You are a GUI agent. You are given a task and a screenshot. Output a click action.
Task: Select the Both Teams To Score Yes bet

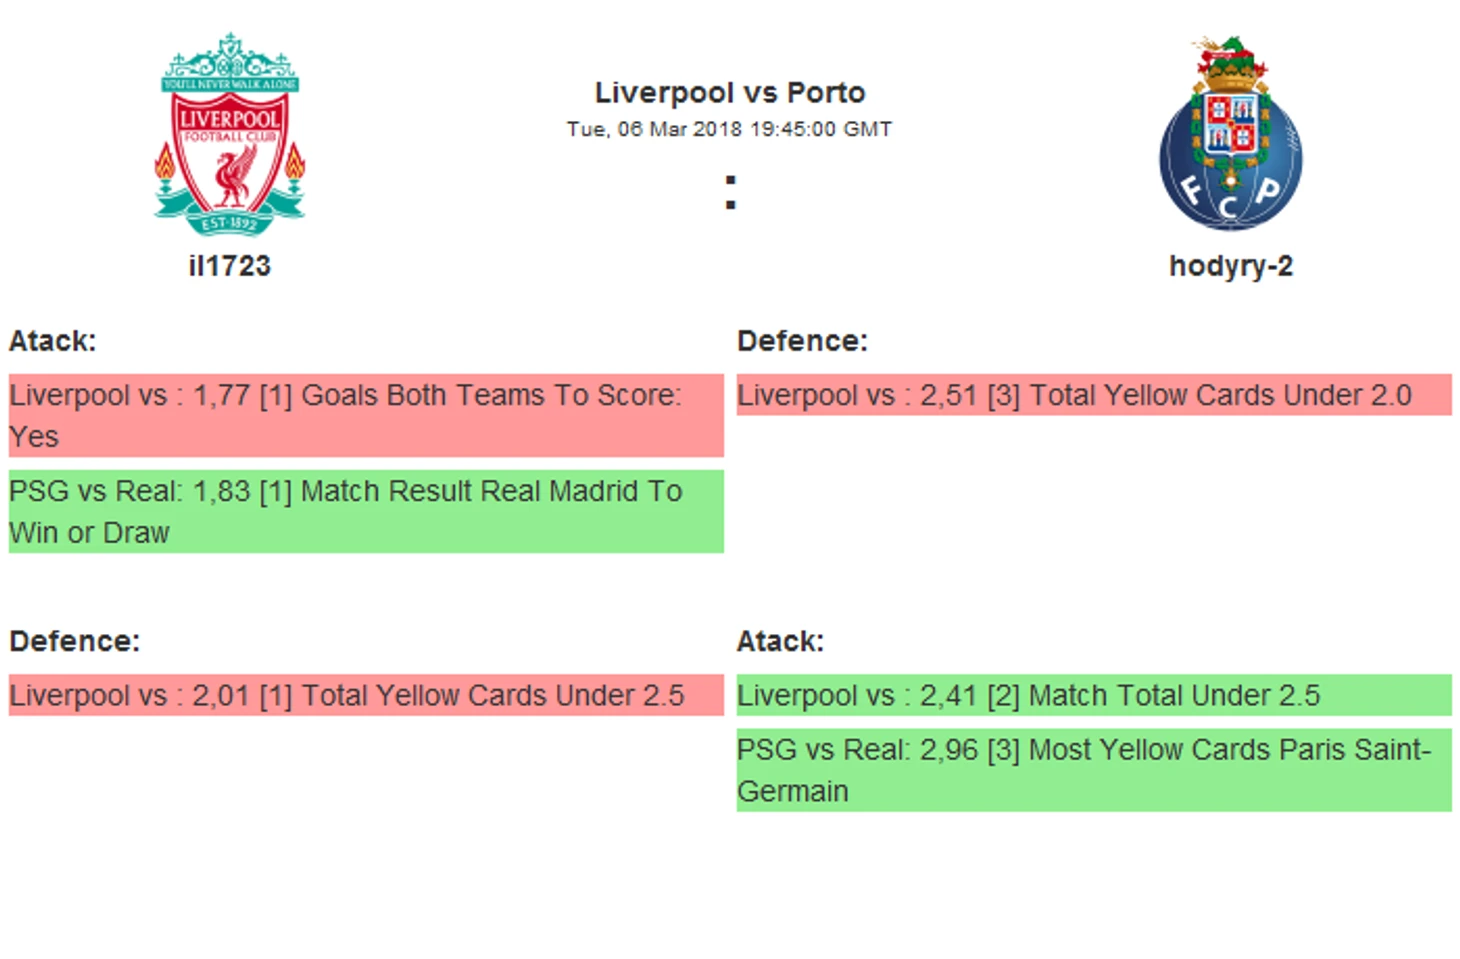click(x=366, y=415)
